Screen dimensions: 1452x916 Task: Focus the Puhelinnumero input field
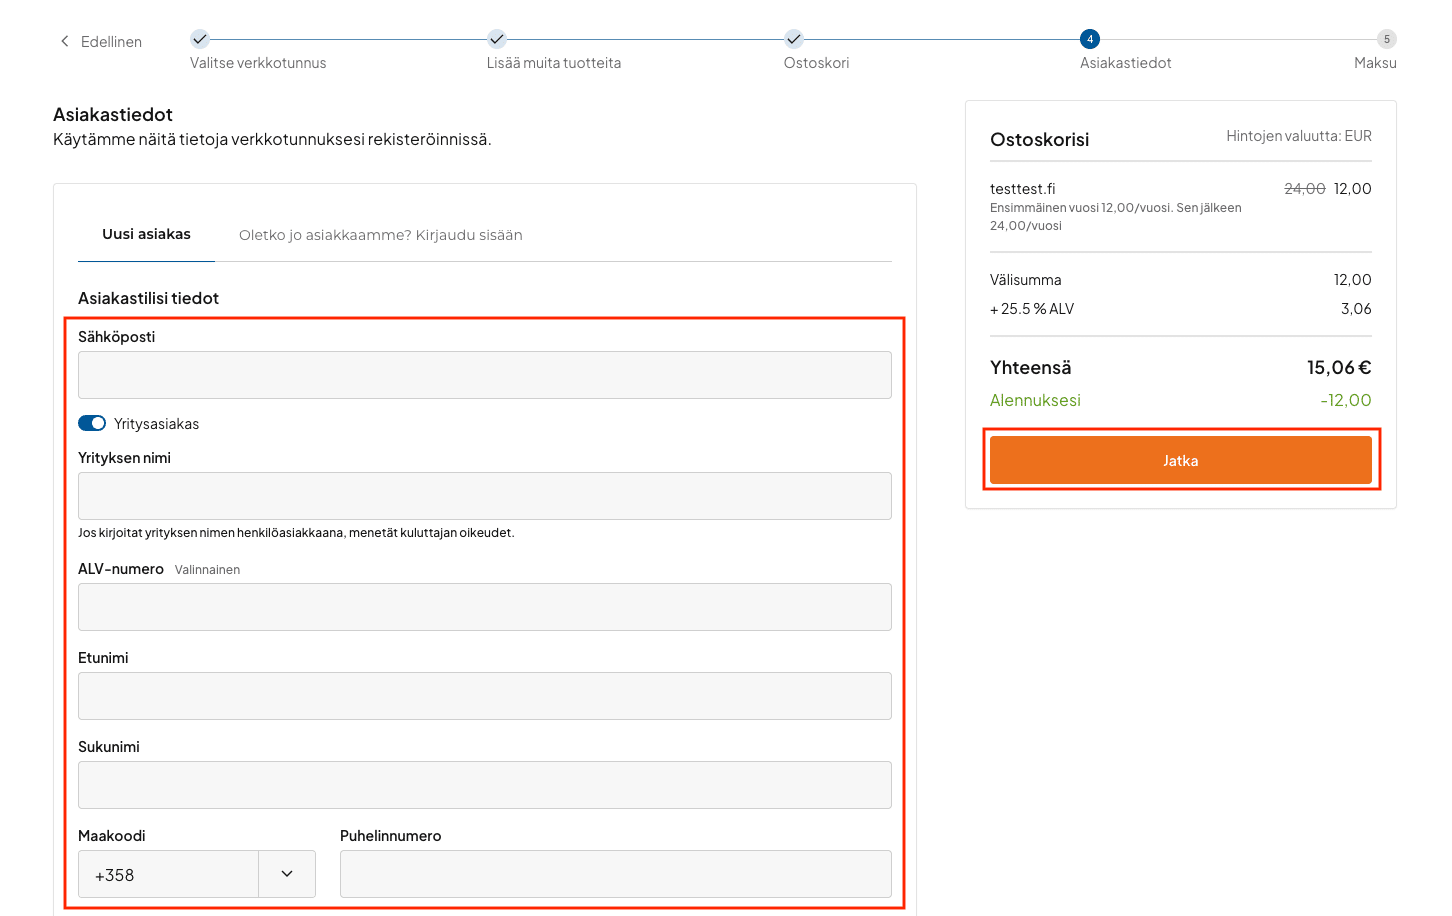(x=615, y=874)
